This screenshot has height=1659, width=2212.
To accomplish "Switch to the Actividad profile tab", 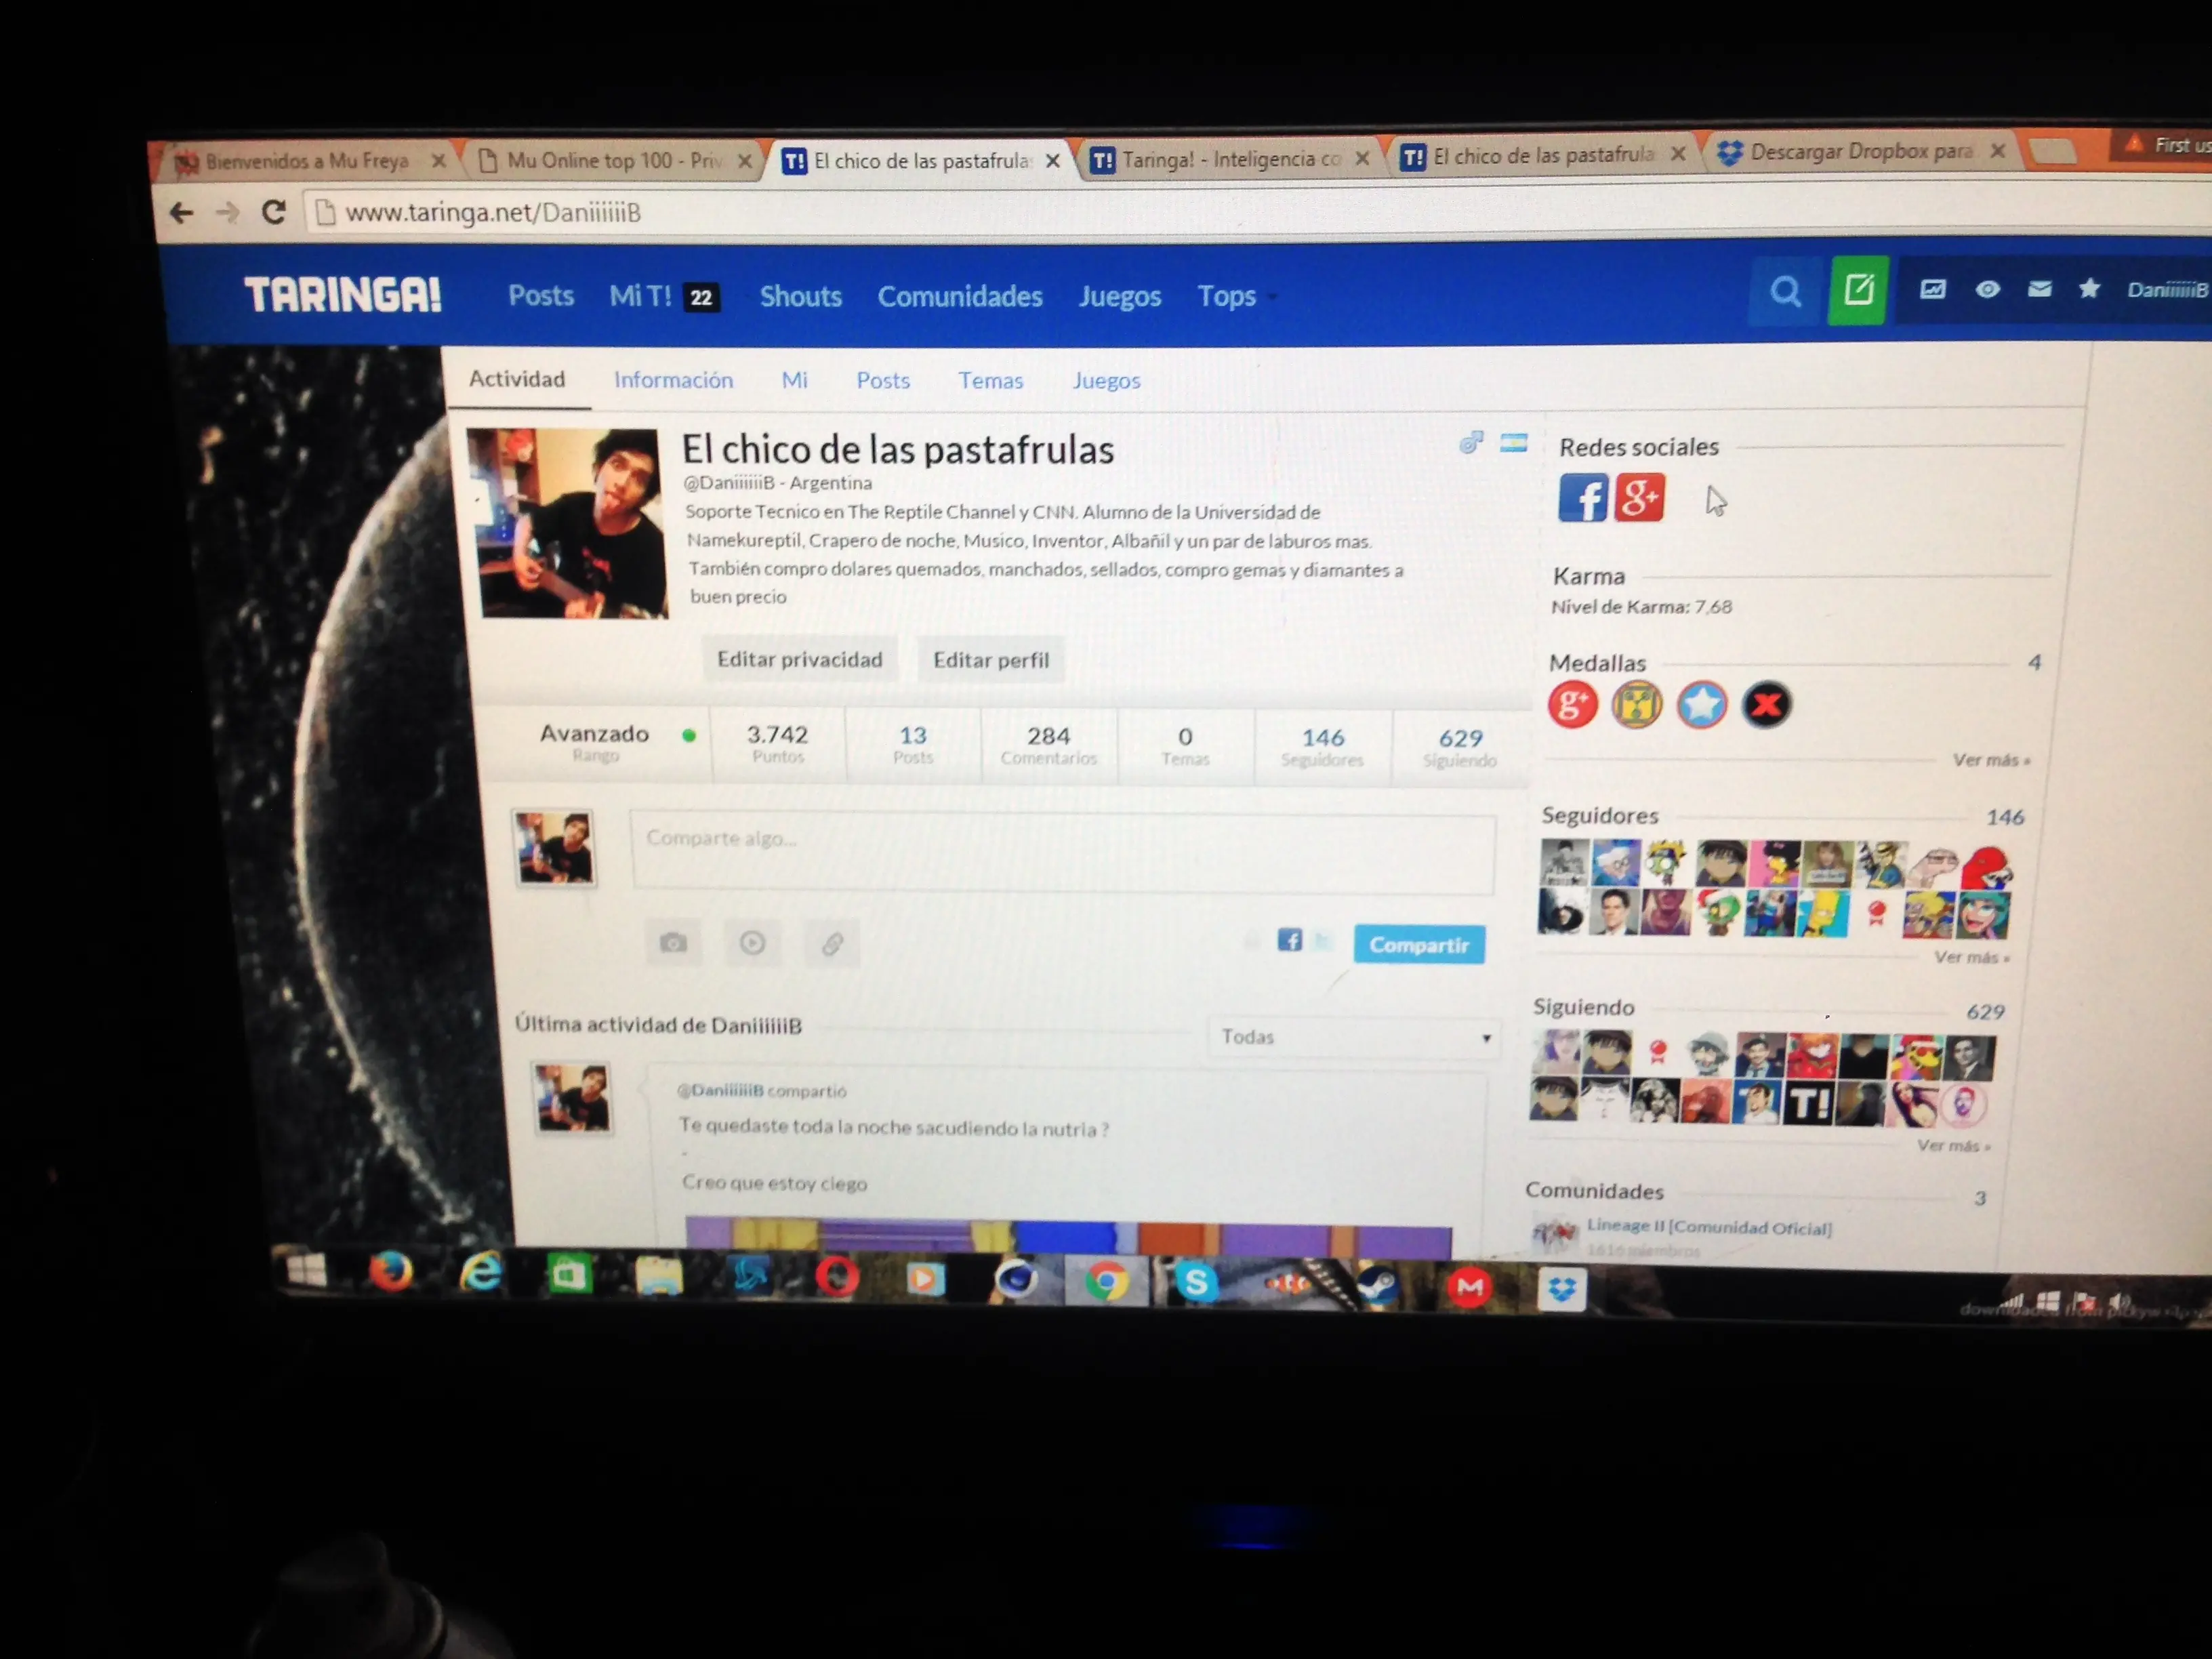I will 517,379.
